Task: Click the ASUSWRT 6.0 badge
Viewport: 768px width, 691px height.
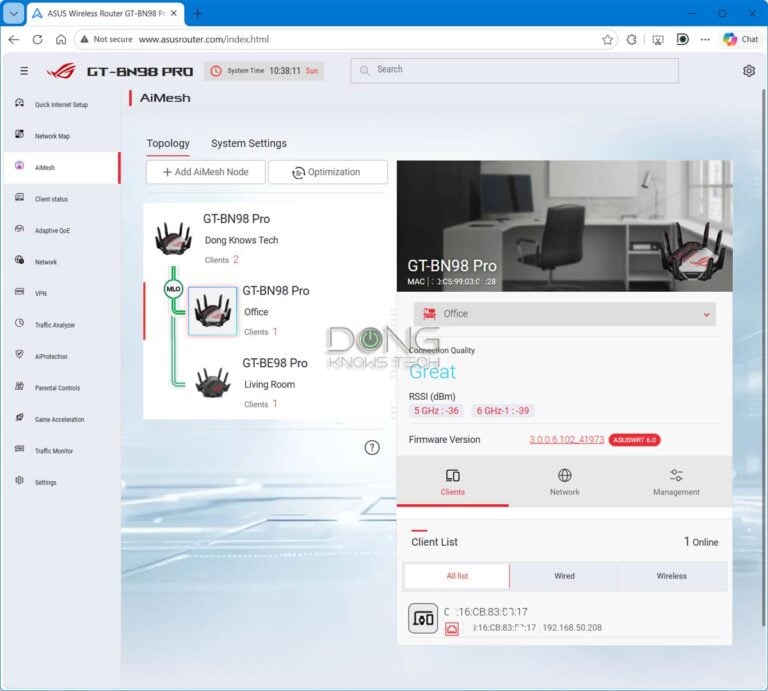Action: tap(634, 440)
